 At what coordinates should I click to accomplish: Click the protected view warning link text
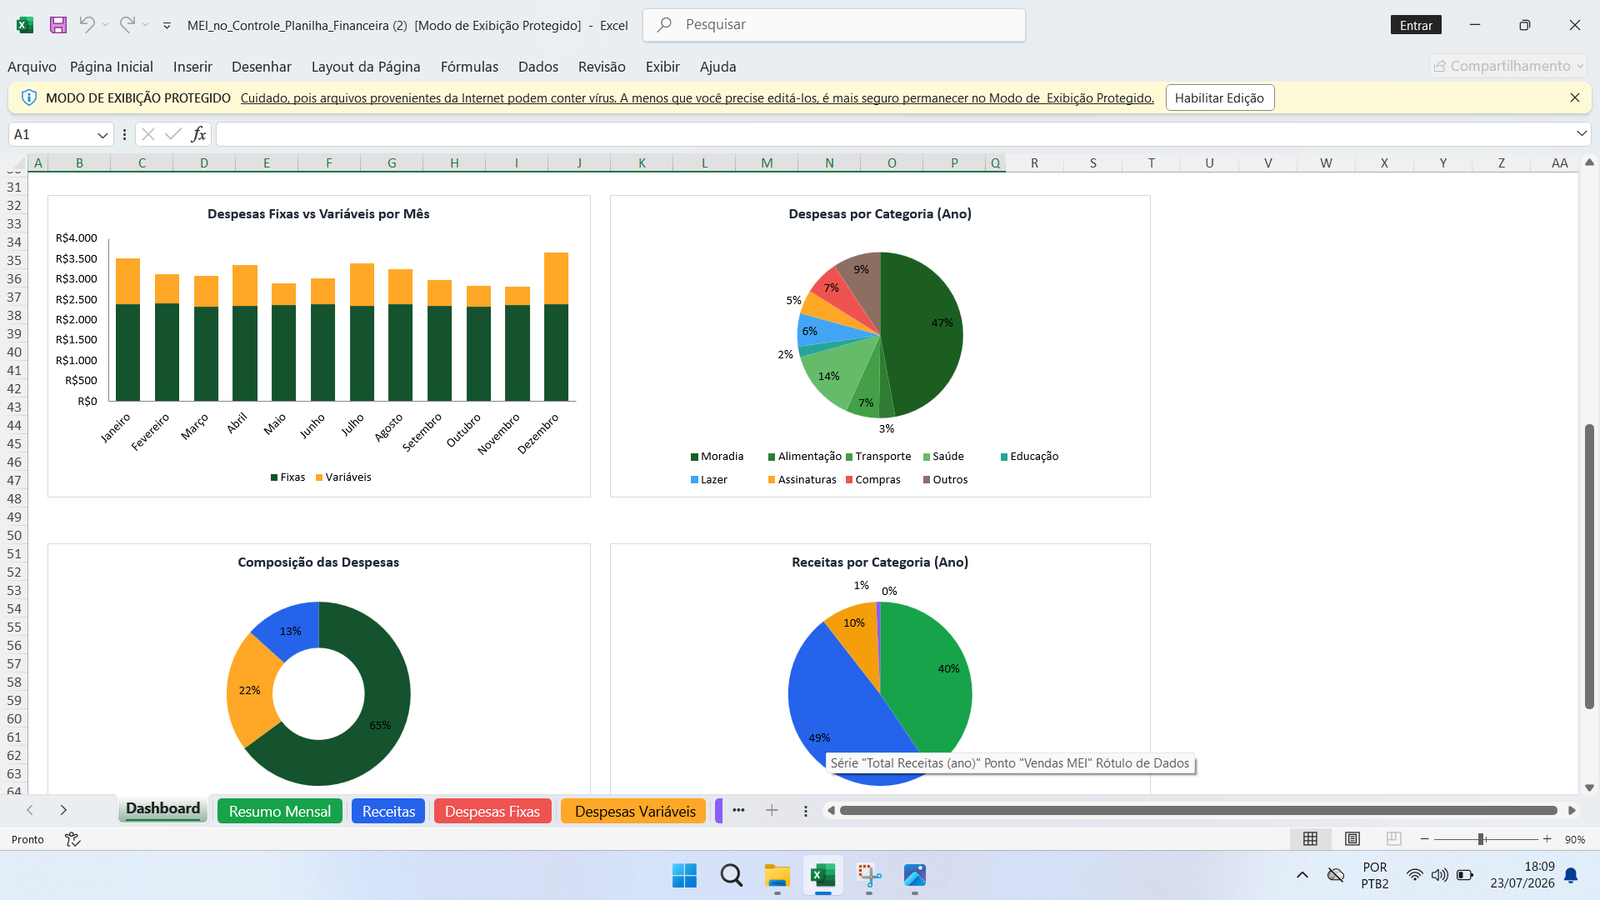click(x=697, y=98)
